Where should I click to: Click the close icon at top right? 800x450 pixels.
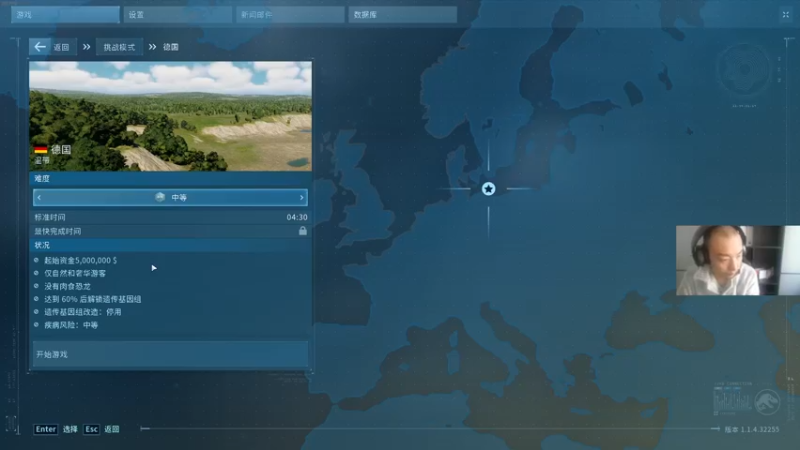click(786, 15)
